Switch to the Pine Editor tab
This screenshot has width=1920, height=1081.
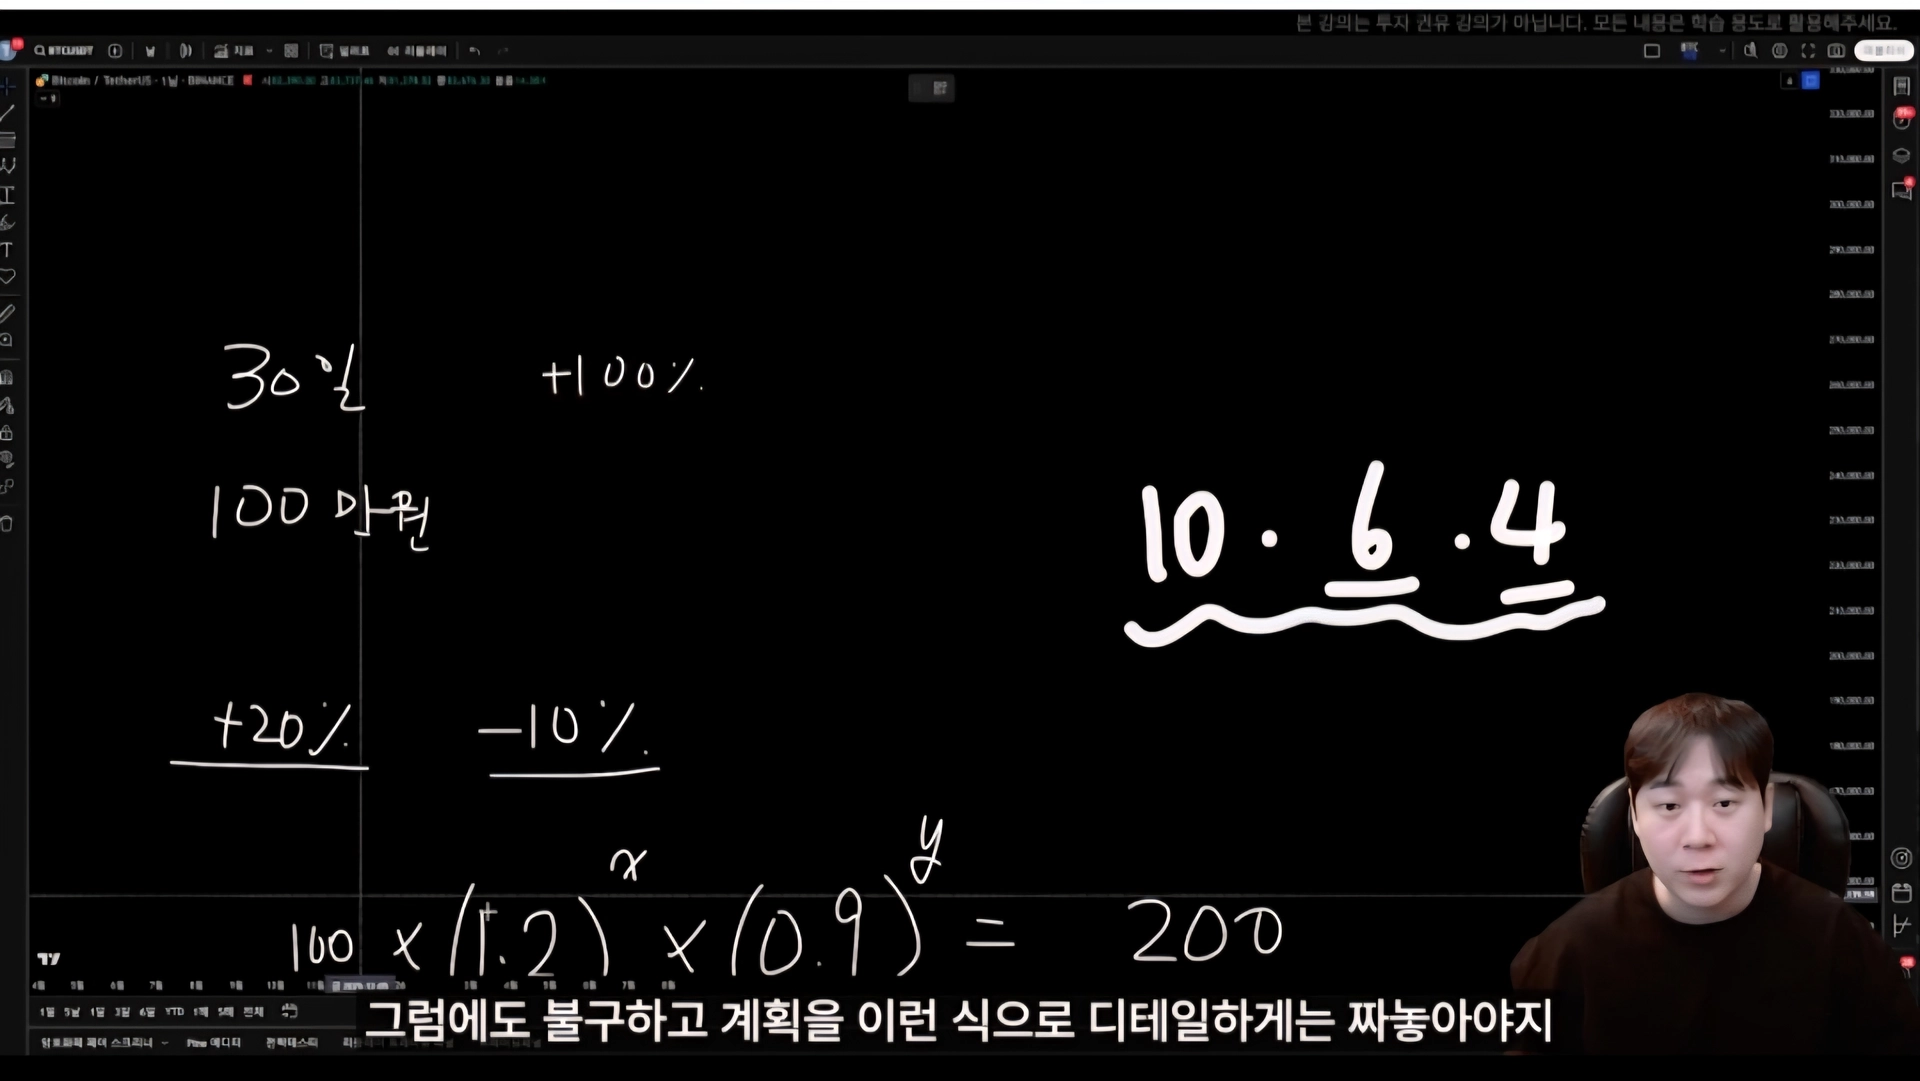[x=213, y=1043]
